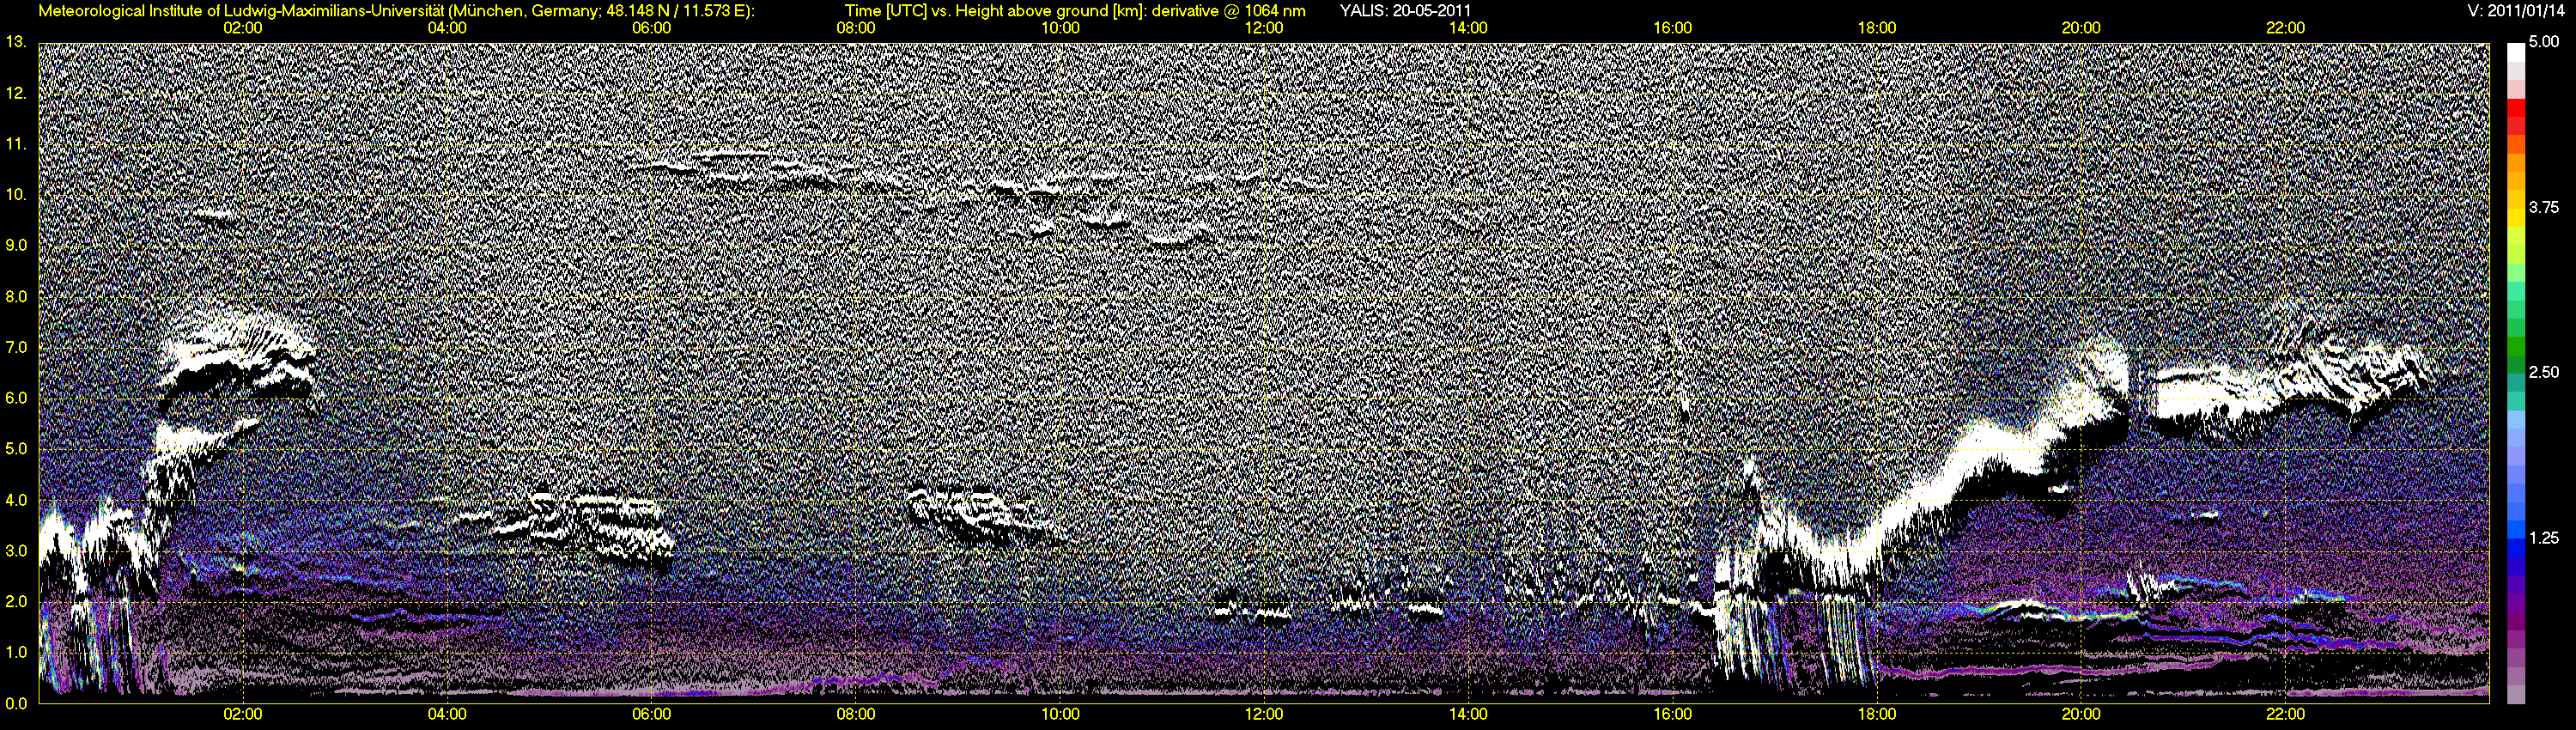Click the '7.0' height axis label
Viewport: 2576px width, 730px height.
[x=17, y=348]
